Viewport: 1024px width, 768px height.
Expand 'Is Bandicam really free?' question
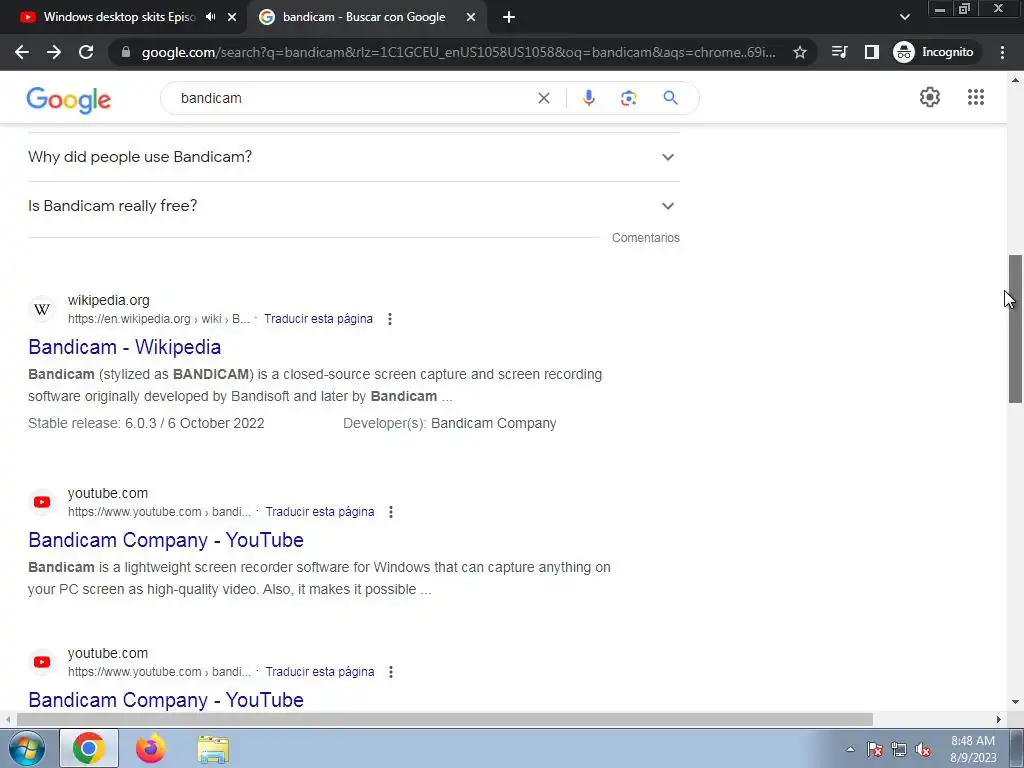[353, 206]
